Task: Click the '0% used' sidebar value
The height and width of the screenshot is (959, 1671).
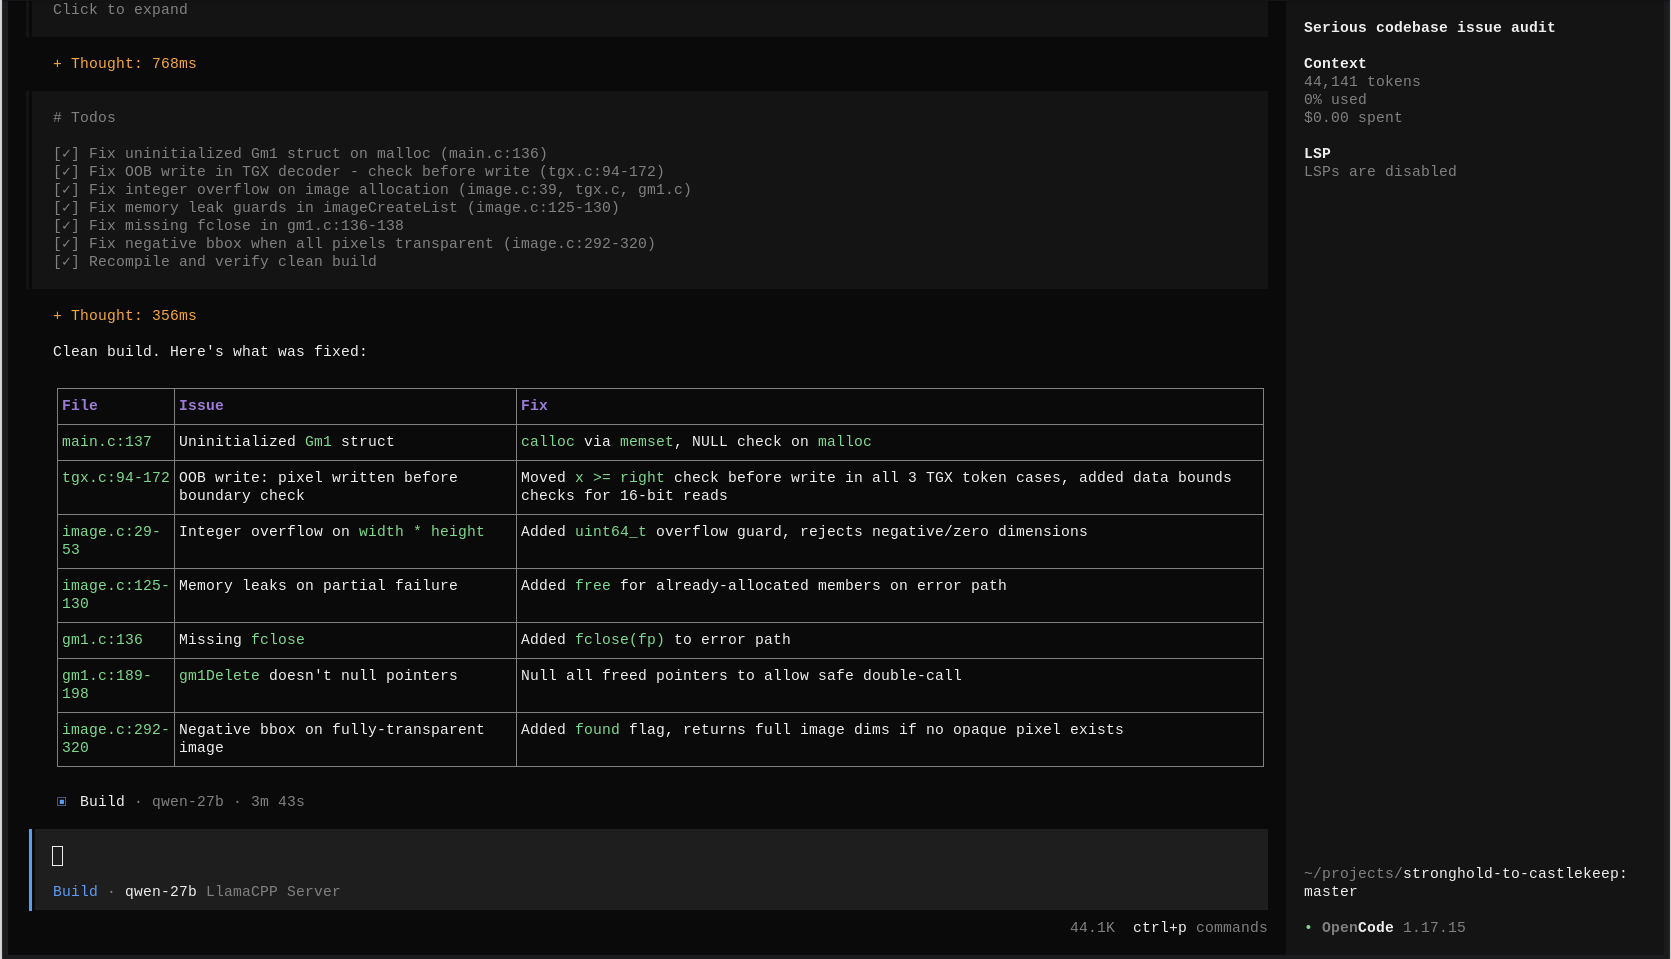Action: pos(1335,100)
